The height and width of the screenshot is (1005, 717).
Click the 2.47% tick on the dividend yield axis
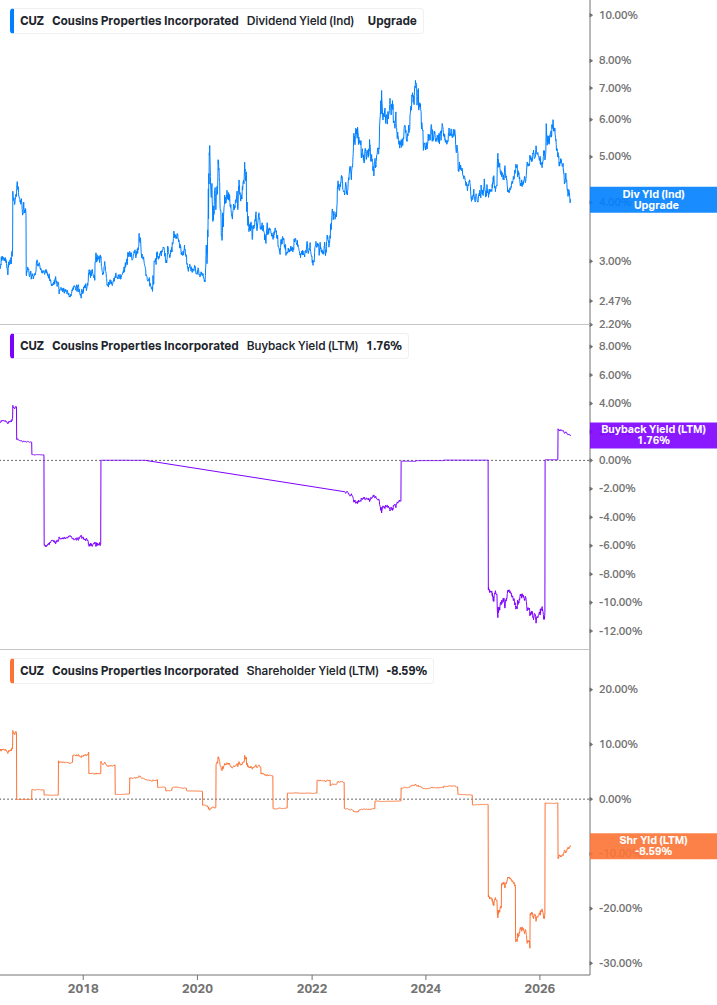(x=615, y=301)
